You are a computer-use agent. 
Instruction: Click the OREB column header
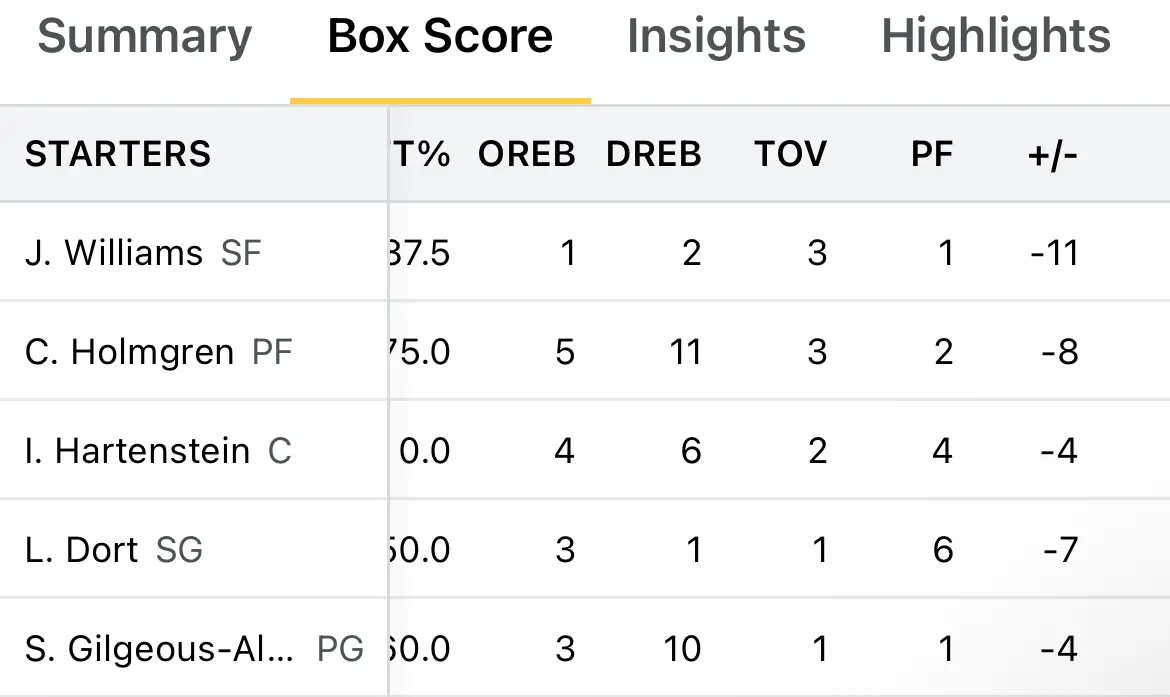tap(527, 154)
